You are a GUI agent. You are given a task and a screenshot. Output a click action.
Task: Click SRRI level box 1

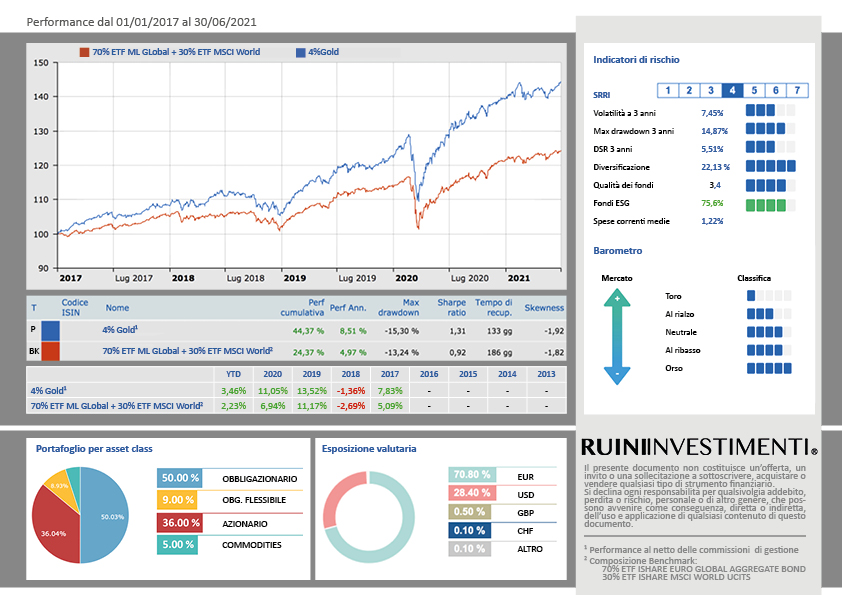click(668, 90)
